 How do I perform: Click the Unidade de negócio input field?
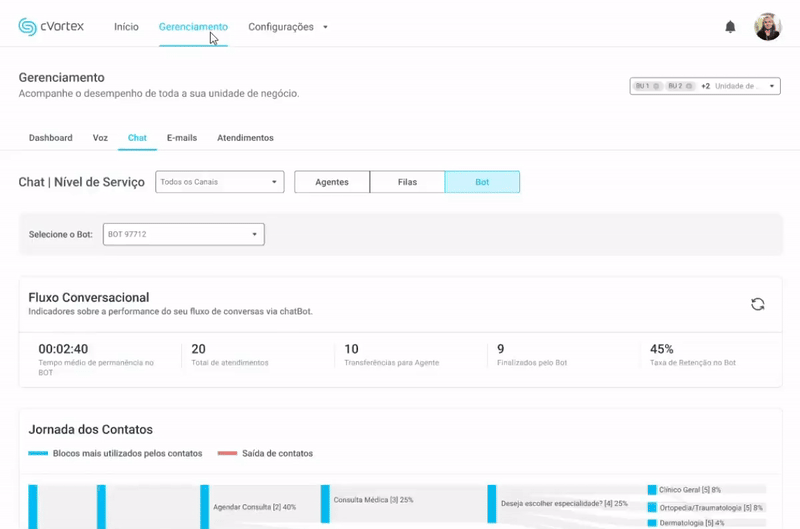tap(740, 86)
